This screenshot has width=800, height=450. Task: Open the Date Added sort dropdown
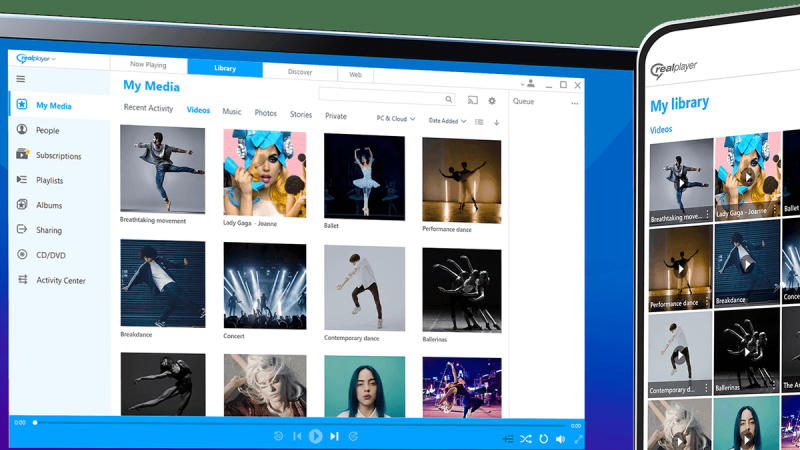447,121
